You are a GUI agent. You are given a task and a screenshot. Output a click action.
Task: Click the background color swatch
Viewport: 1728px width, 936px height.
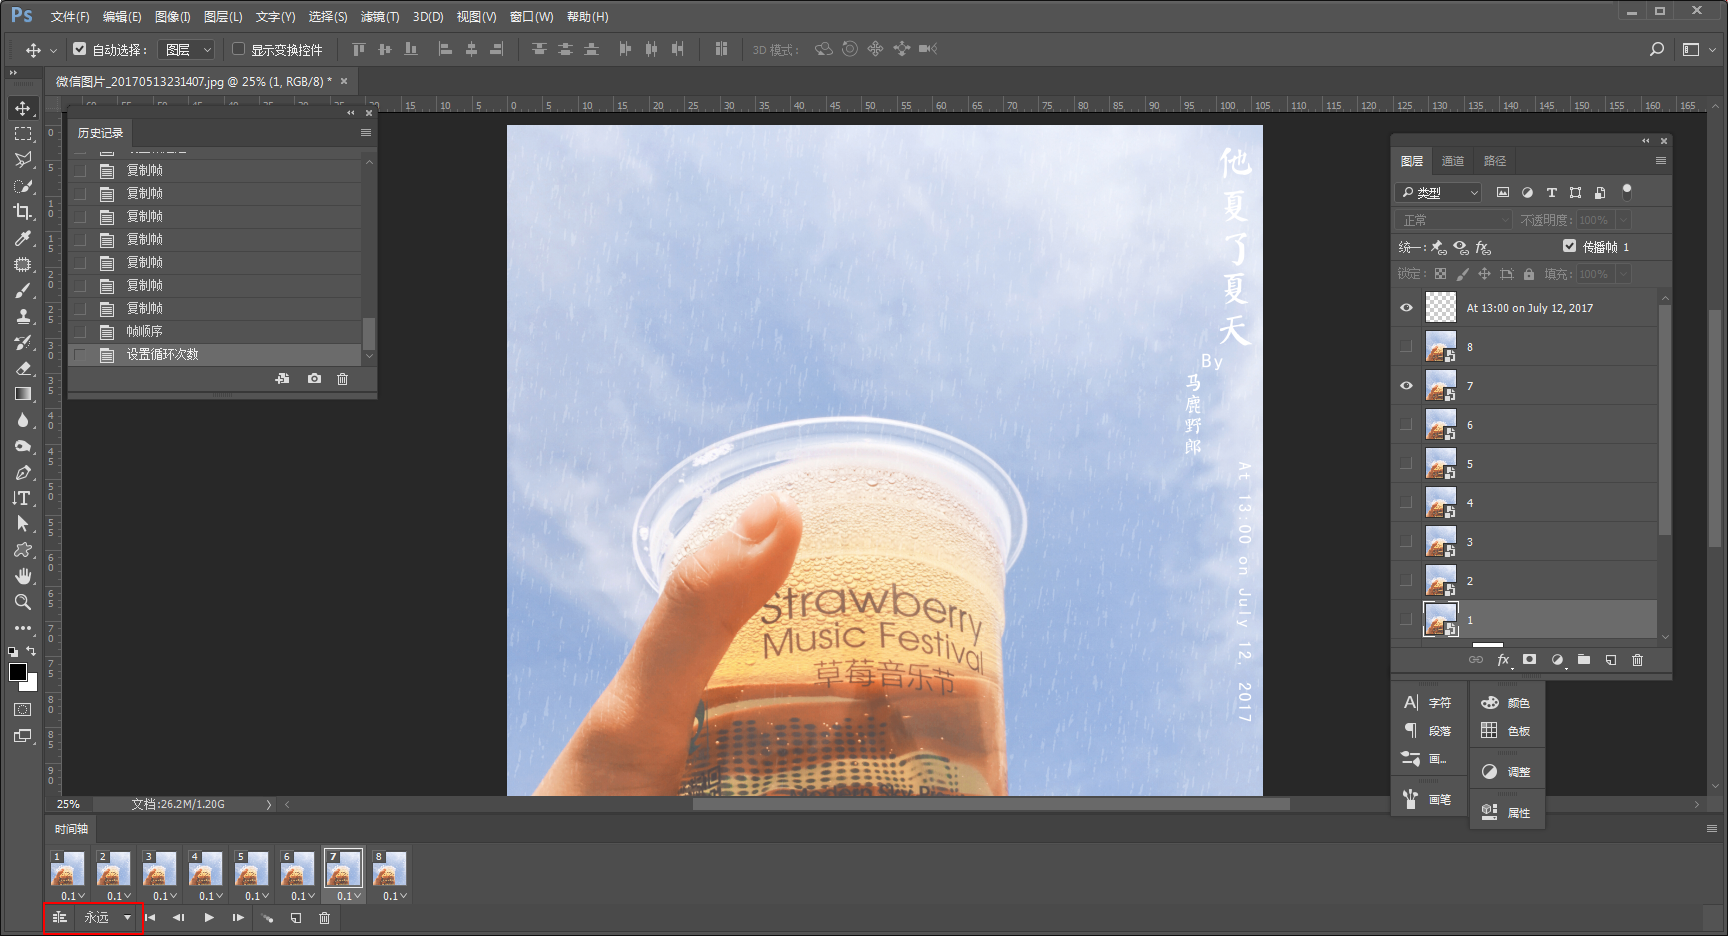tap(32, 685)
